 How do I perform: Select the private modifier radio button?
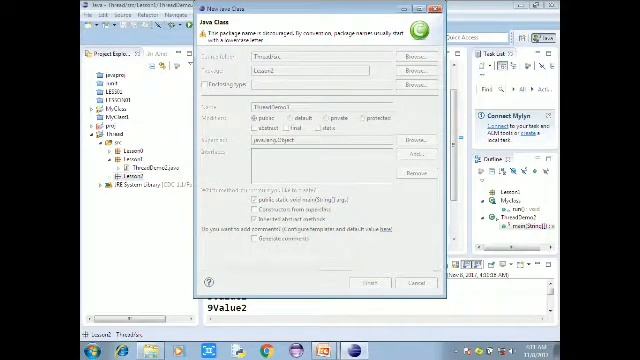click(x=325, y=118)
